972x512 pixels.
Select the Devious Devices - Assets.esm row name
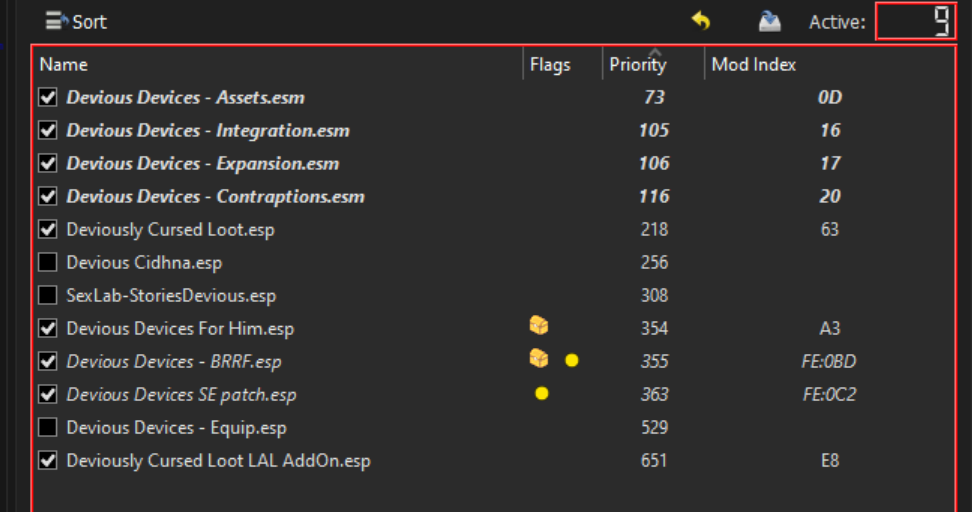click(x=185, y=97)
